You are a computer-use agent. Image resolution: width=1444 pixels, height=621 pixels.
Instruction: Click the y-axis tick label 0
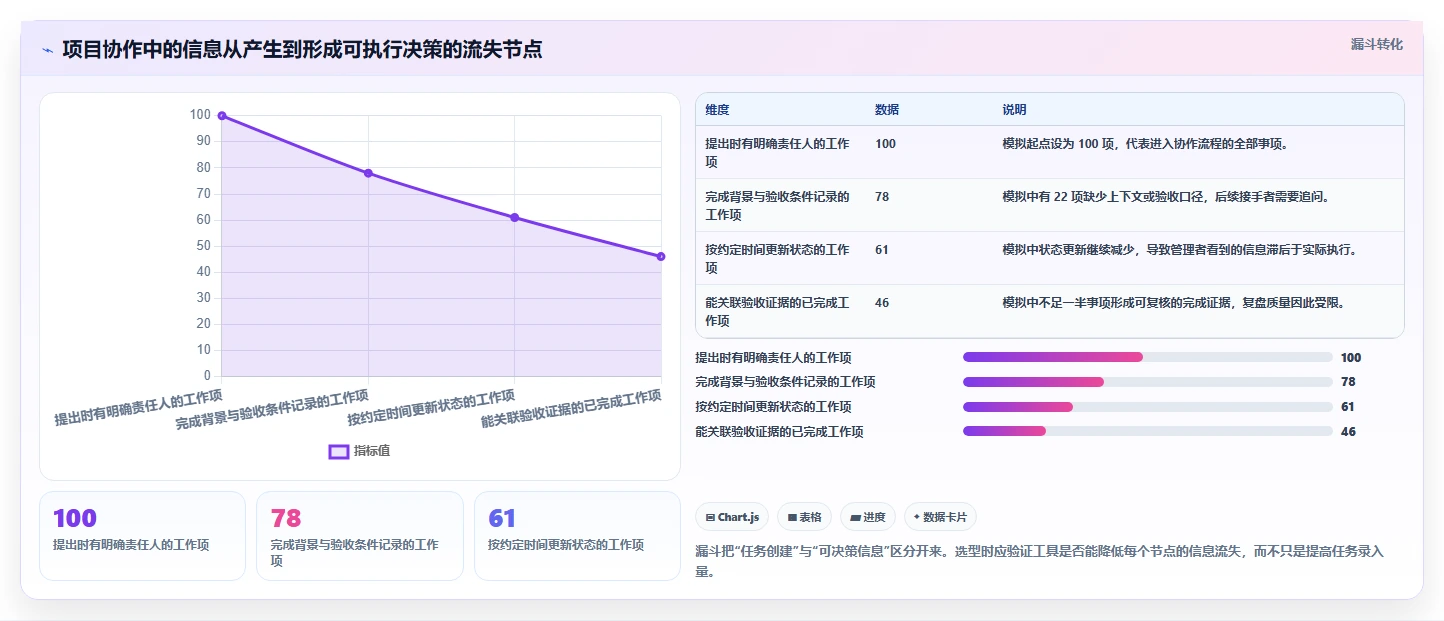coord(207,376)
